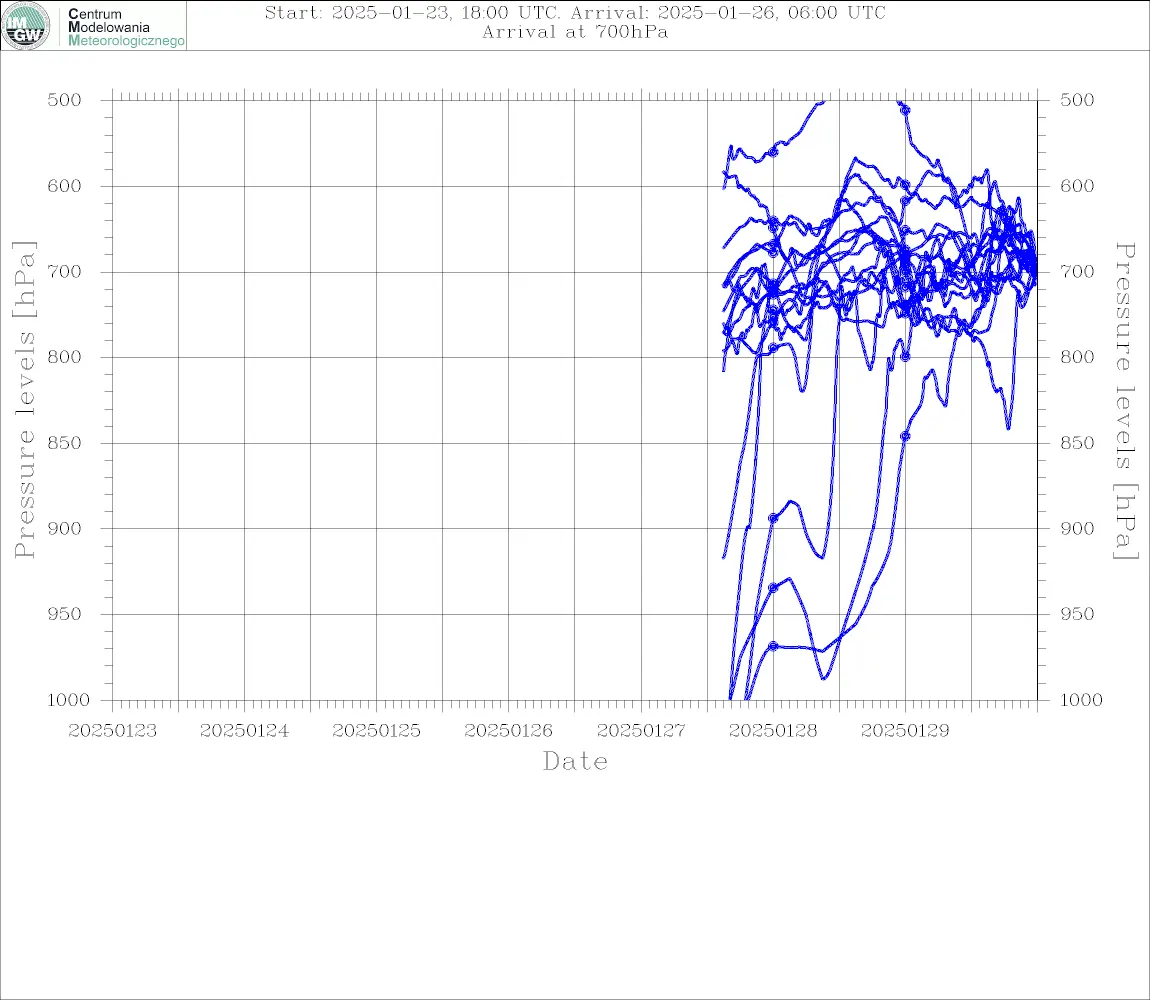Click the trajectory marker near 970 hPa on 20250128
1150x1000 pixels.
pos(773,646)
